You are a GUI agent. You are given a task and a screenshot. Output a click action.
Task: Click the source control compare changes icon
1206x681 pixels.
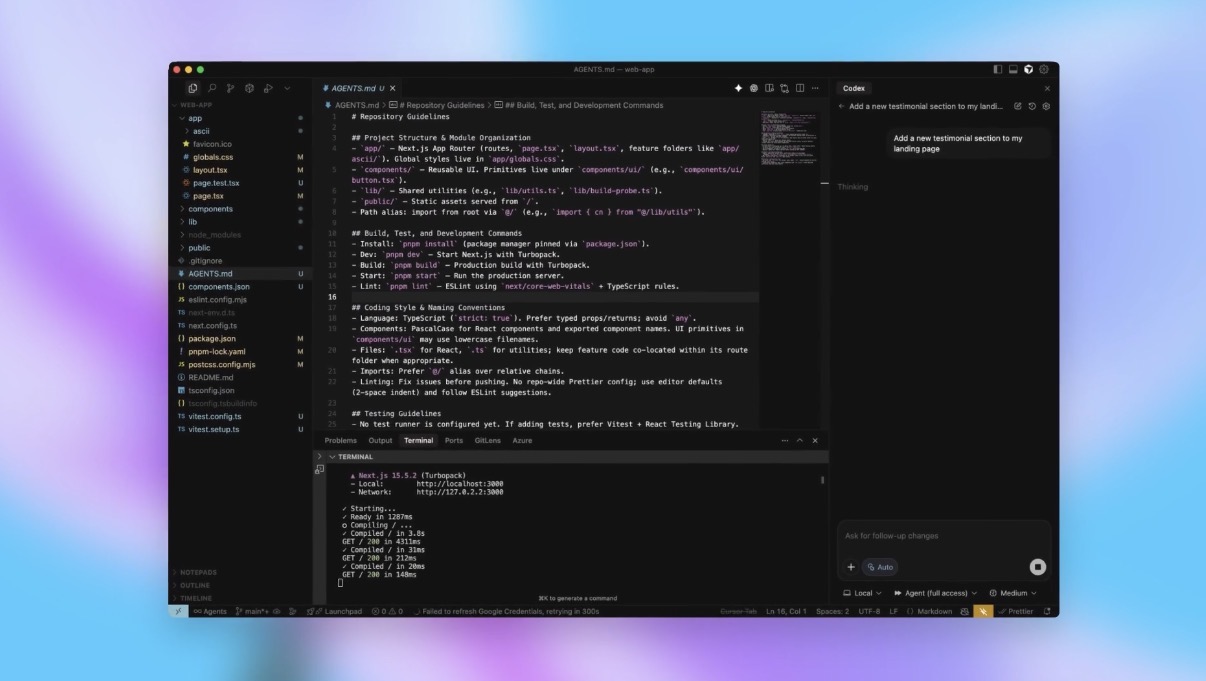785,88
